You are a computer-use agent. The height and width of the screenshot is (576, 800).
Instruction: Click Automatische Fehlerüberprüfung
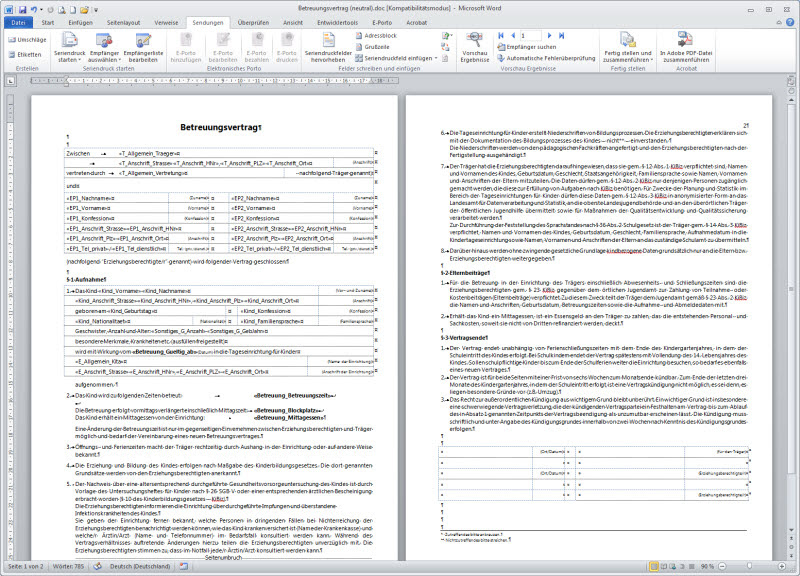point(546,58)
